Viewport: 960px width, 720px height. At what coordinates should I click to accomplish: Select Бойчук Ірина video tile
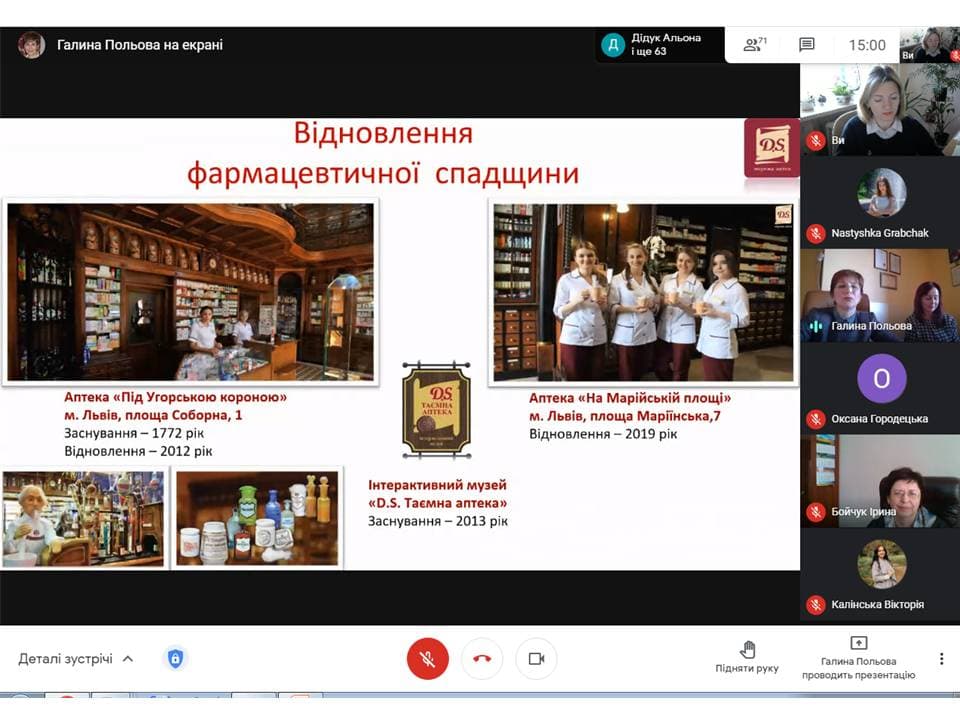click(880, 481)
